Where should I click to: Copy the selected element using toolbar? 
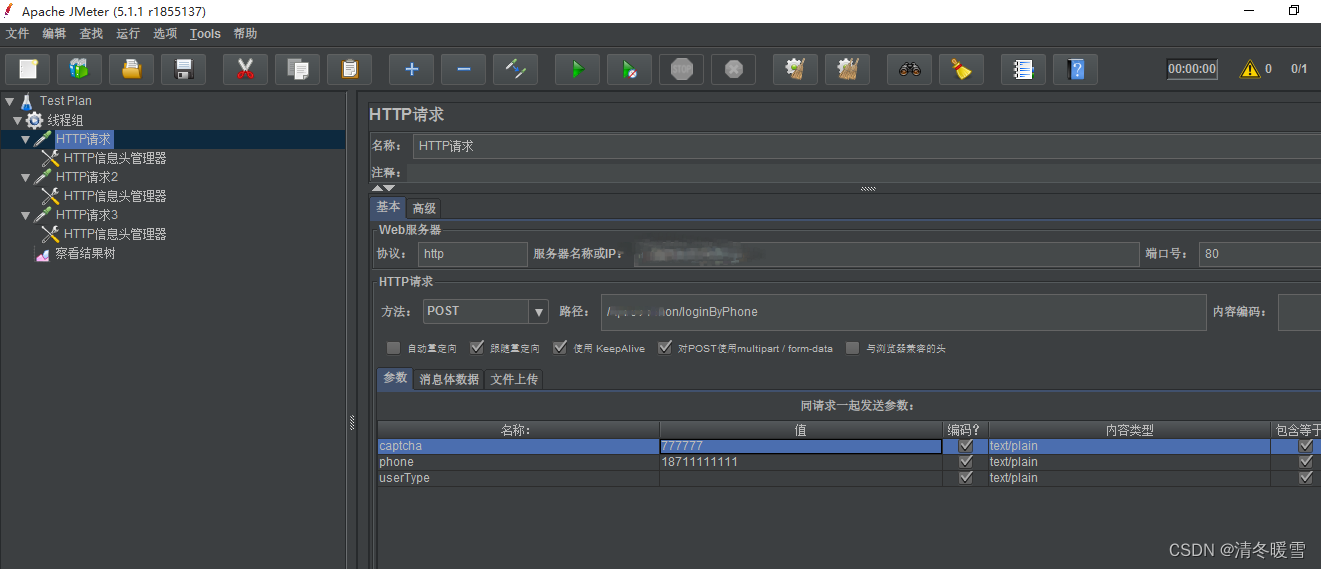[297, 69]
